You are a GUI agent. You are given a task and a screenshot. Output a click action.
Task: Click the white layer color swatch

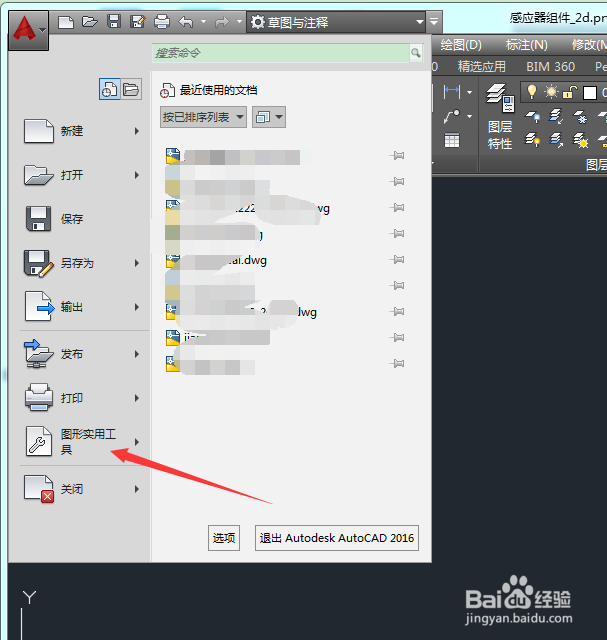tap(590, 93)
